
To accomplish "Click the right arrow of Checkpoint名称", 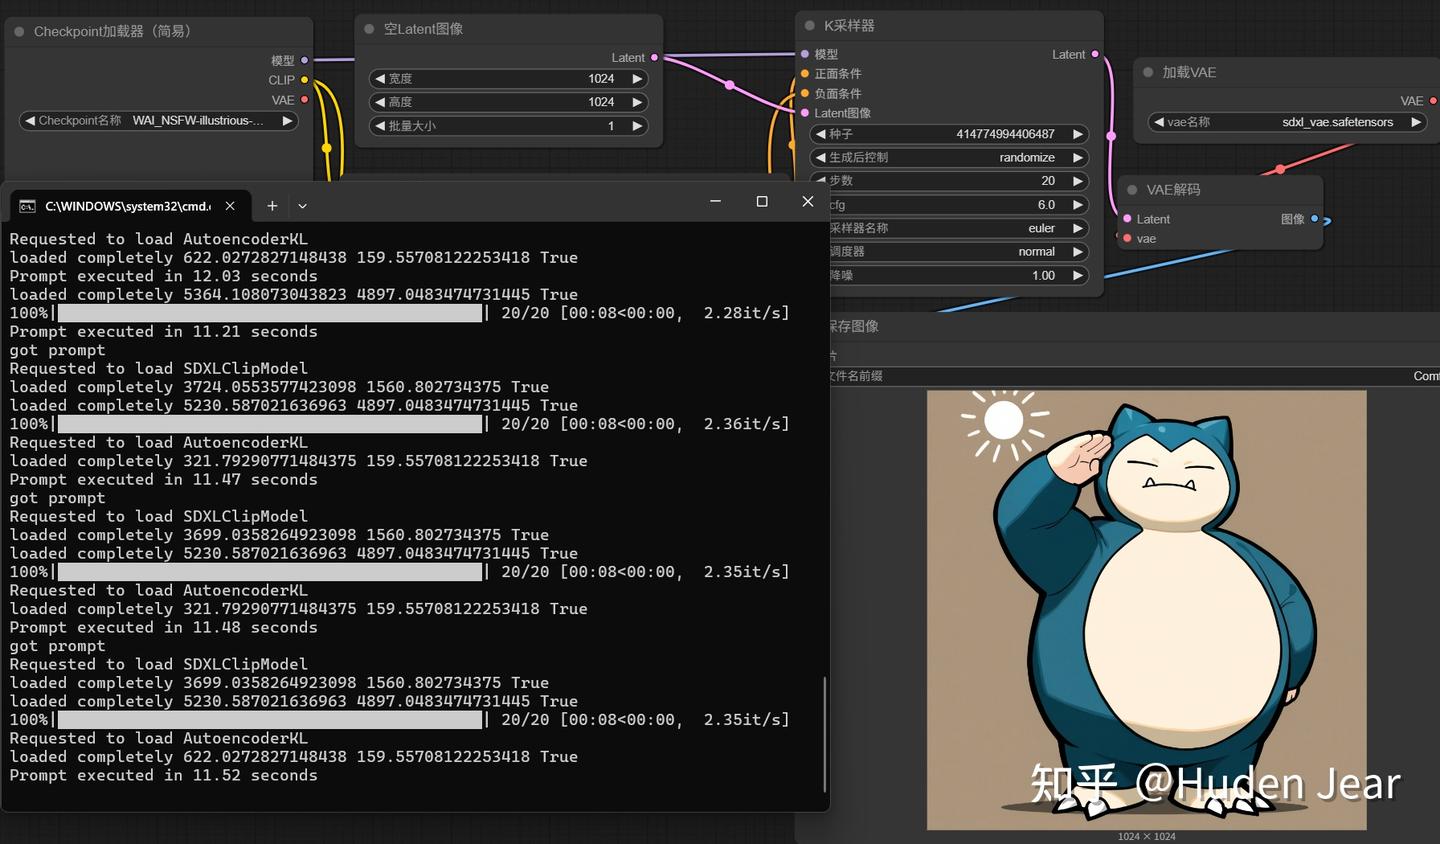I will tap(288, 121).
